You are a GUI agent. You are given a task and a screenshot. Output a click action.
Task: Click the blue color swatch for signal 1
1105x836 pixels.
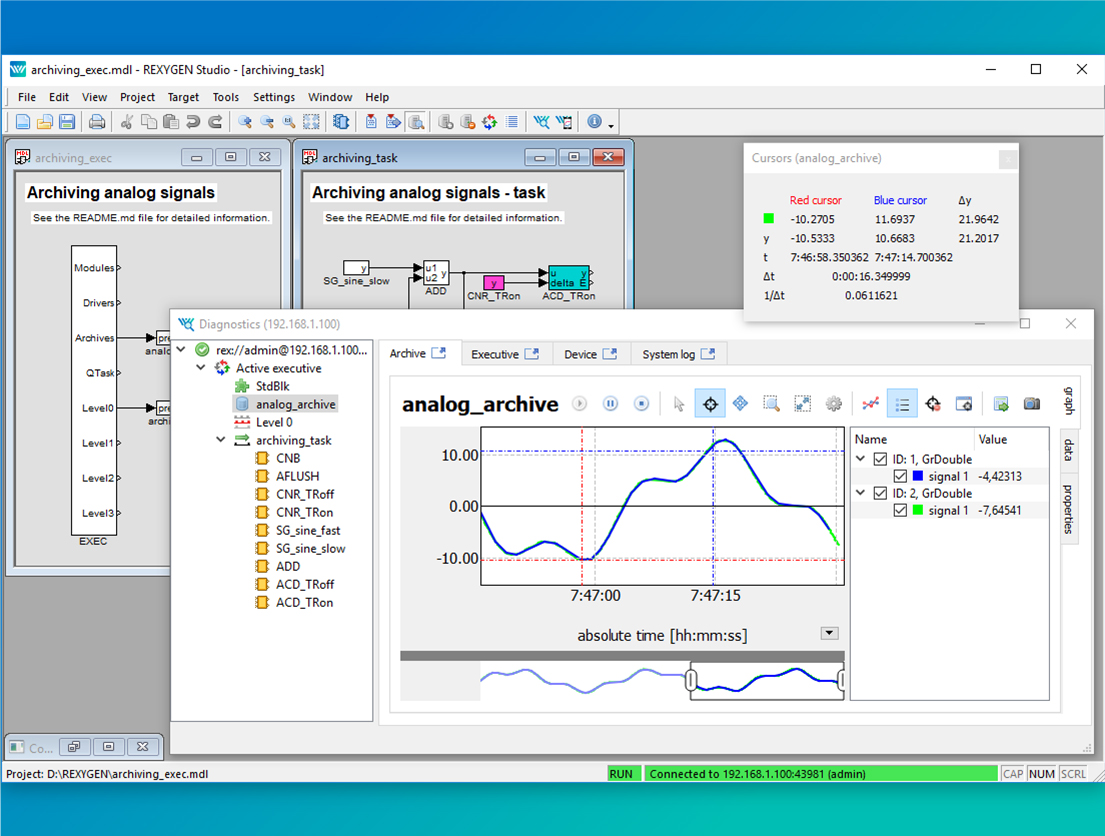point(918,477)
